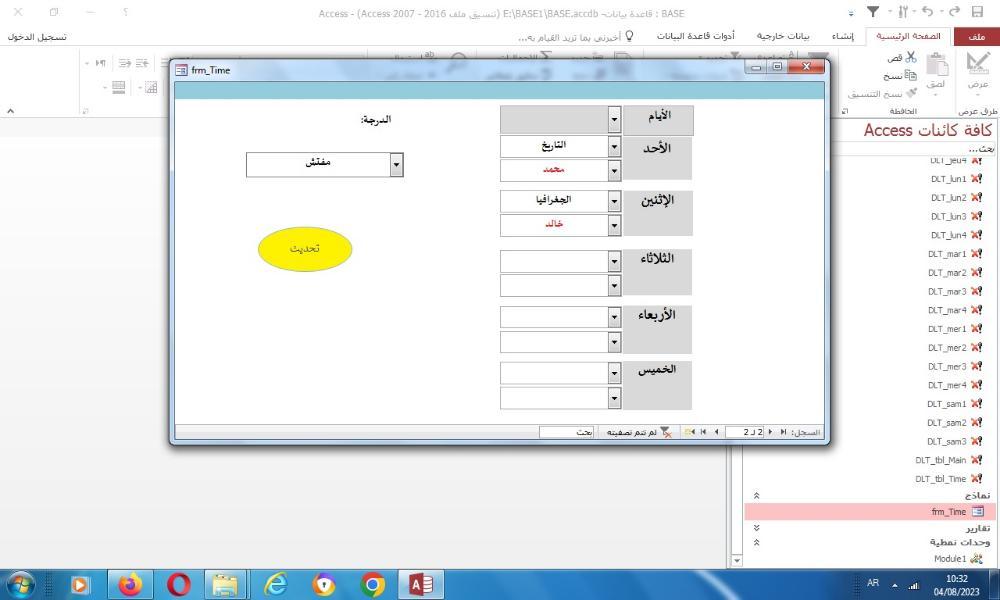Click the Windows Start button
The image size is (1000, 600).
21,584
